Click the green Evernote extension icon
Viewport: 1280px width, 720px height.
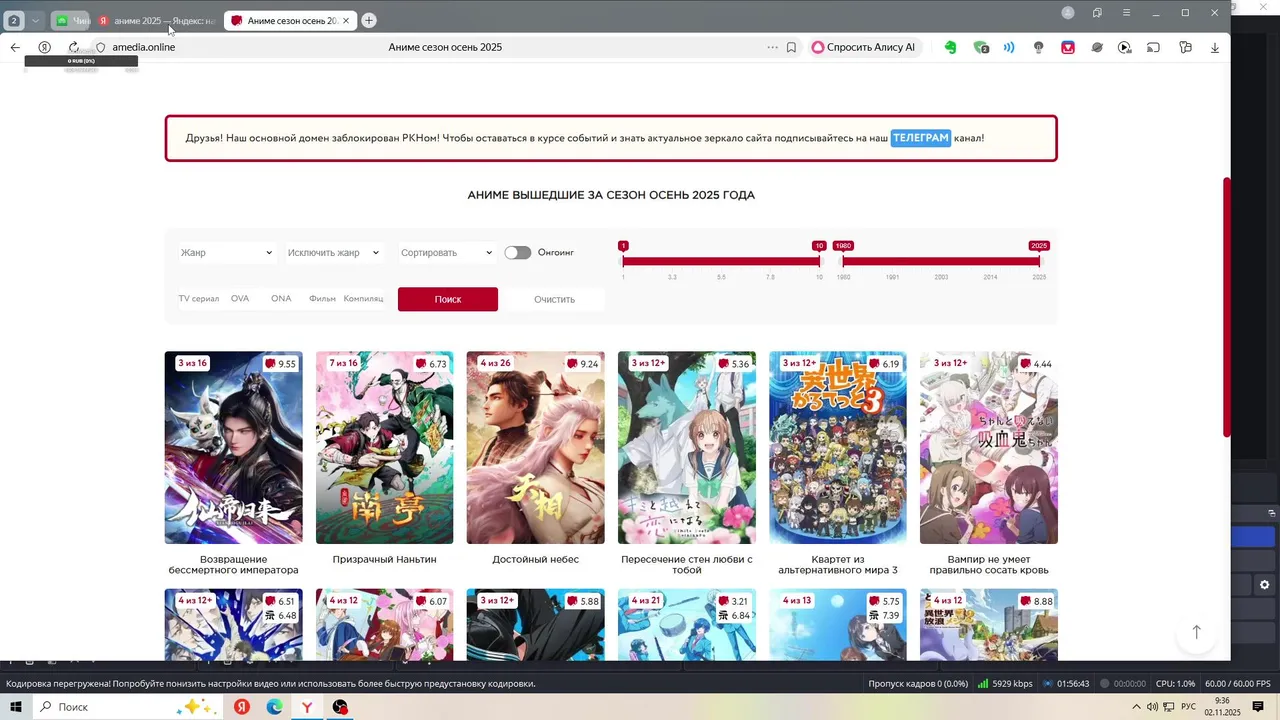point(950,47)
